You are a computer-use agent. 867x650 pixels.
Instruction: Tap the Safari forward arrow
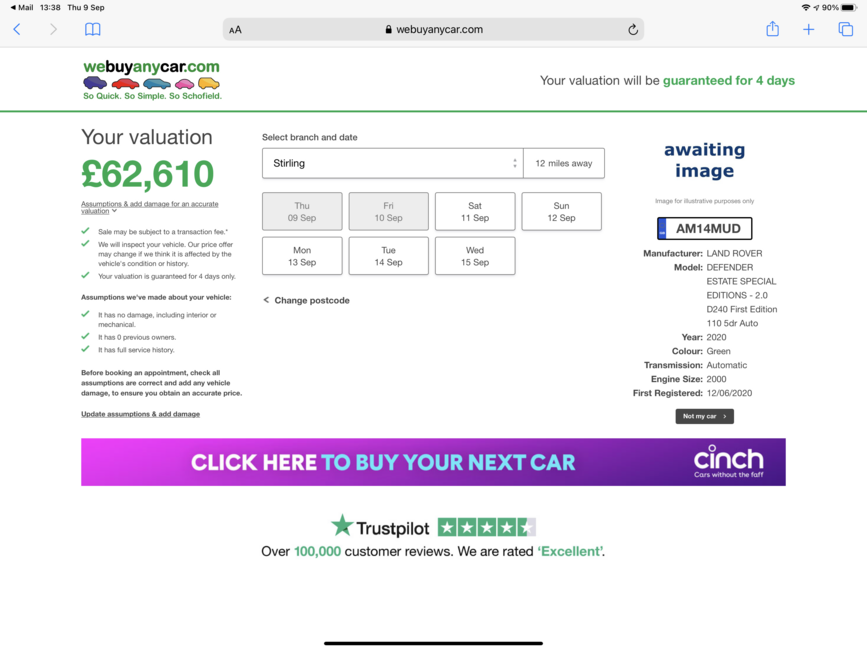[x=53, y=29]
